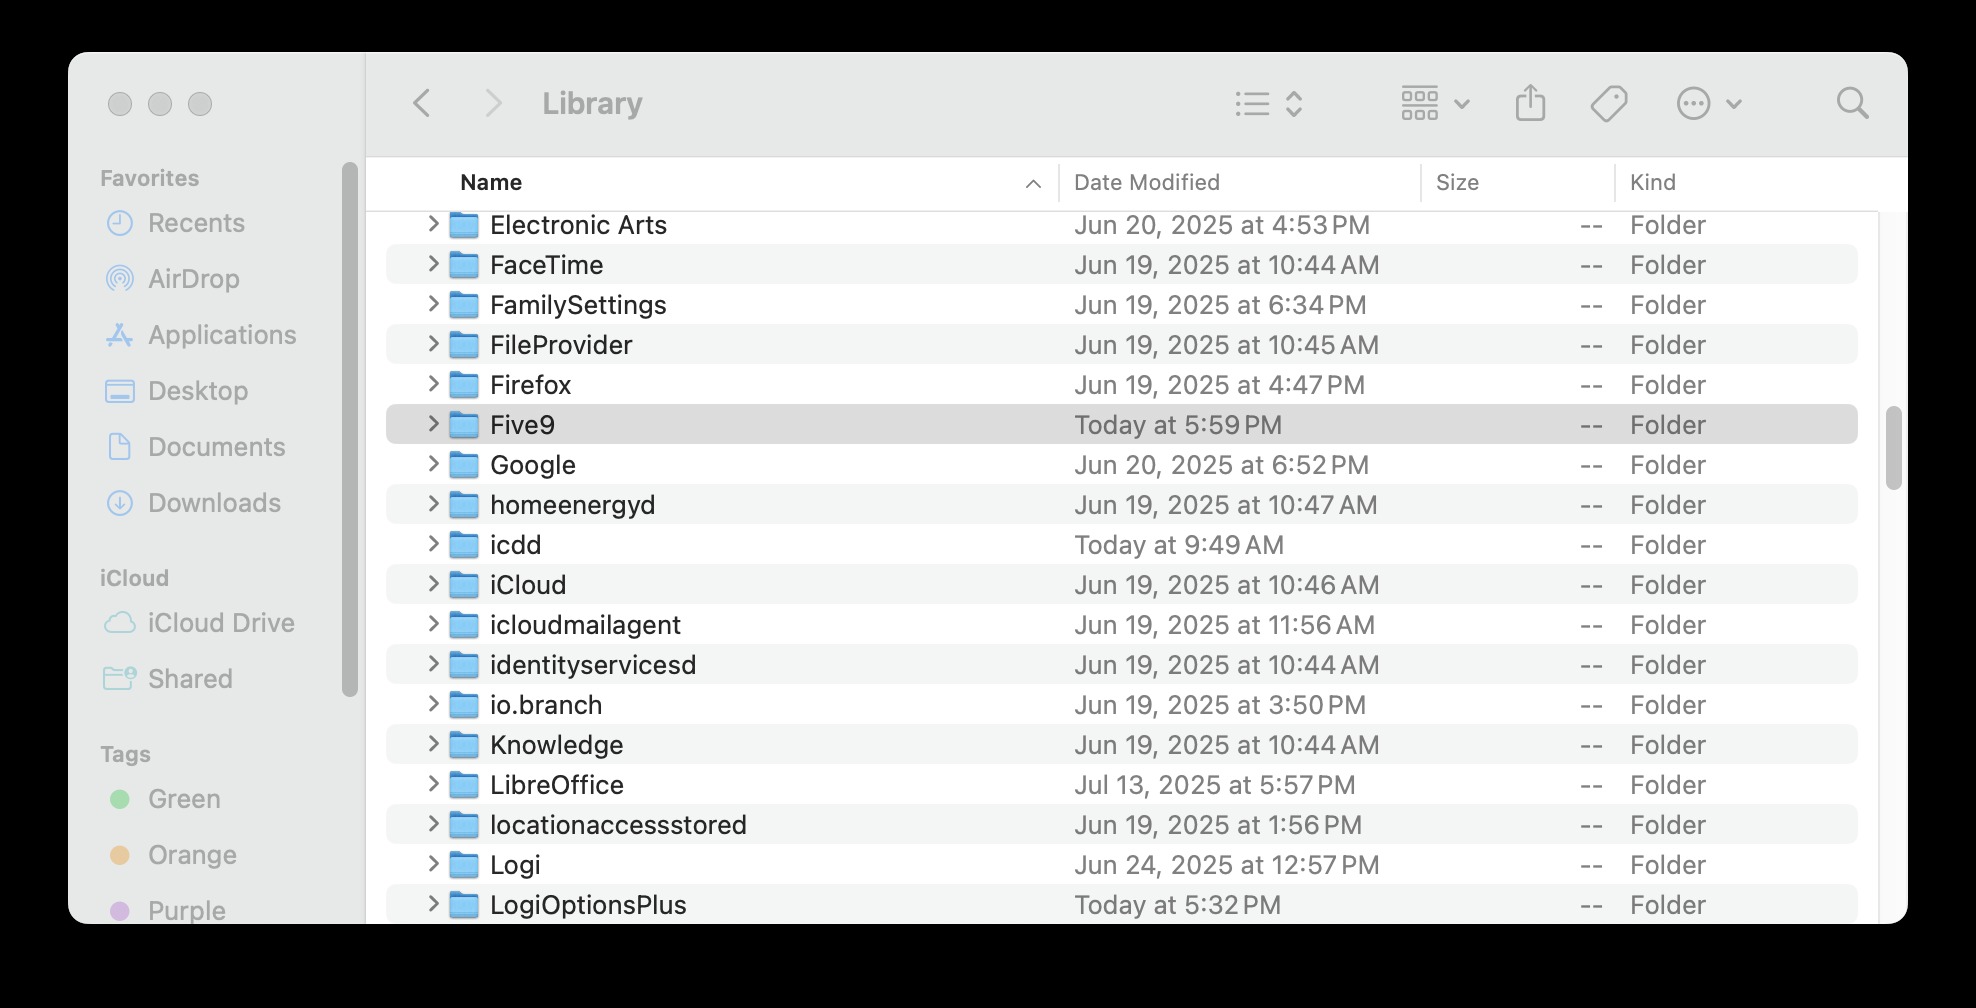Sort by the Kind column header
This screenshot has height=1008, width=1976.
point(1652,182)
